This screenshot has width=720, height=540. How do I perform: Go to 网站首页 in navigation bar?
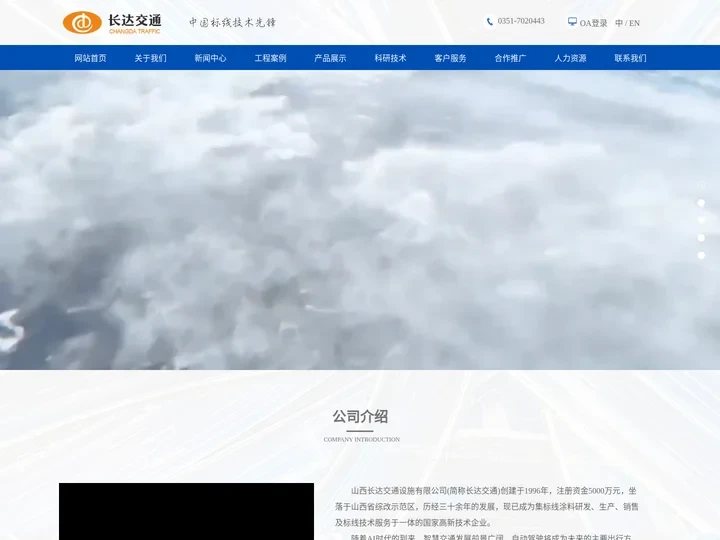[x=90, y=58]
